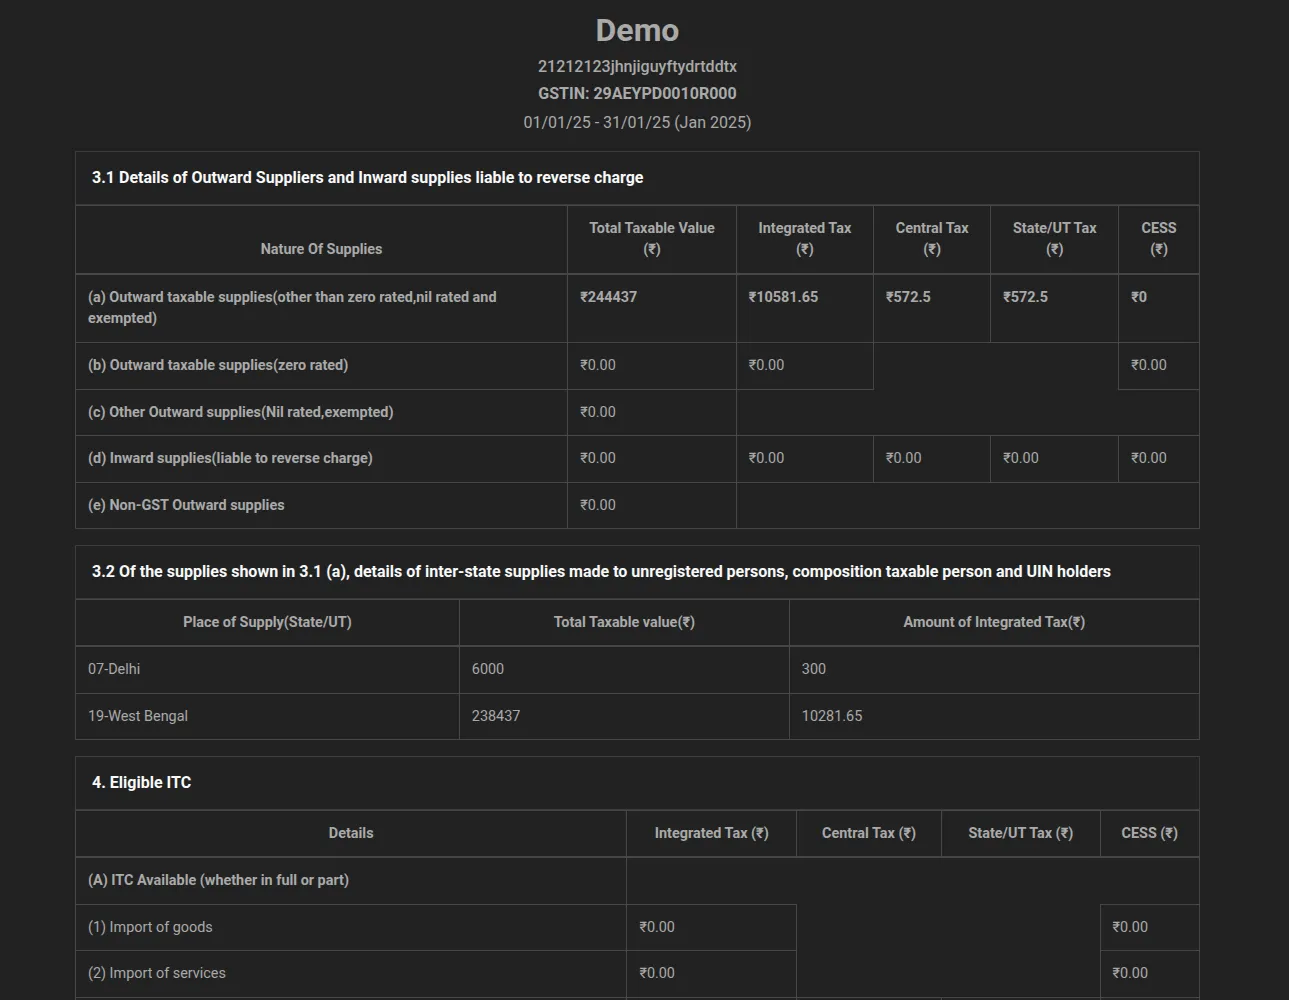This screenshot has height=1000, width=1289.
Task: Select the 10281.65 integrated tax value
Action: tap(832, 716)
